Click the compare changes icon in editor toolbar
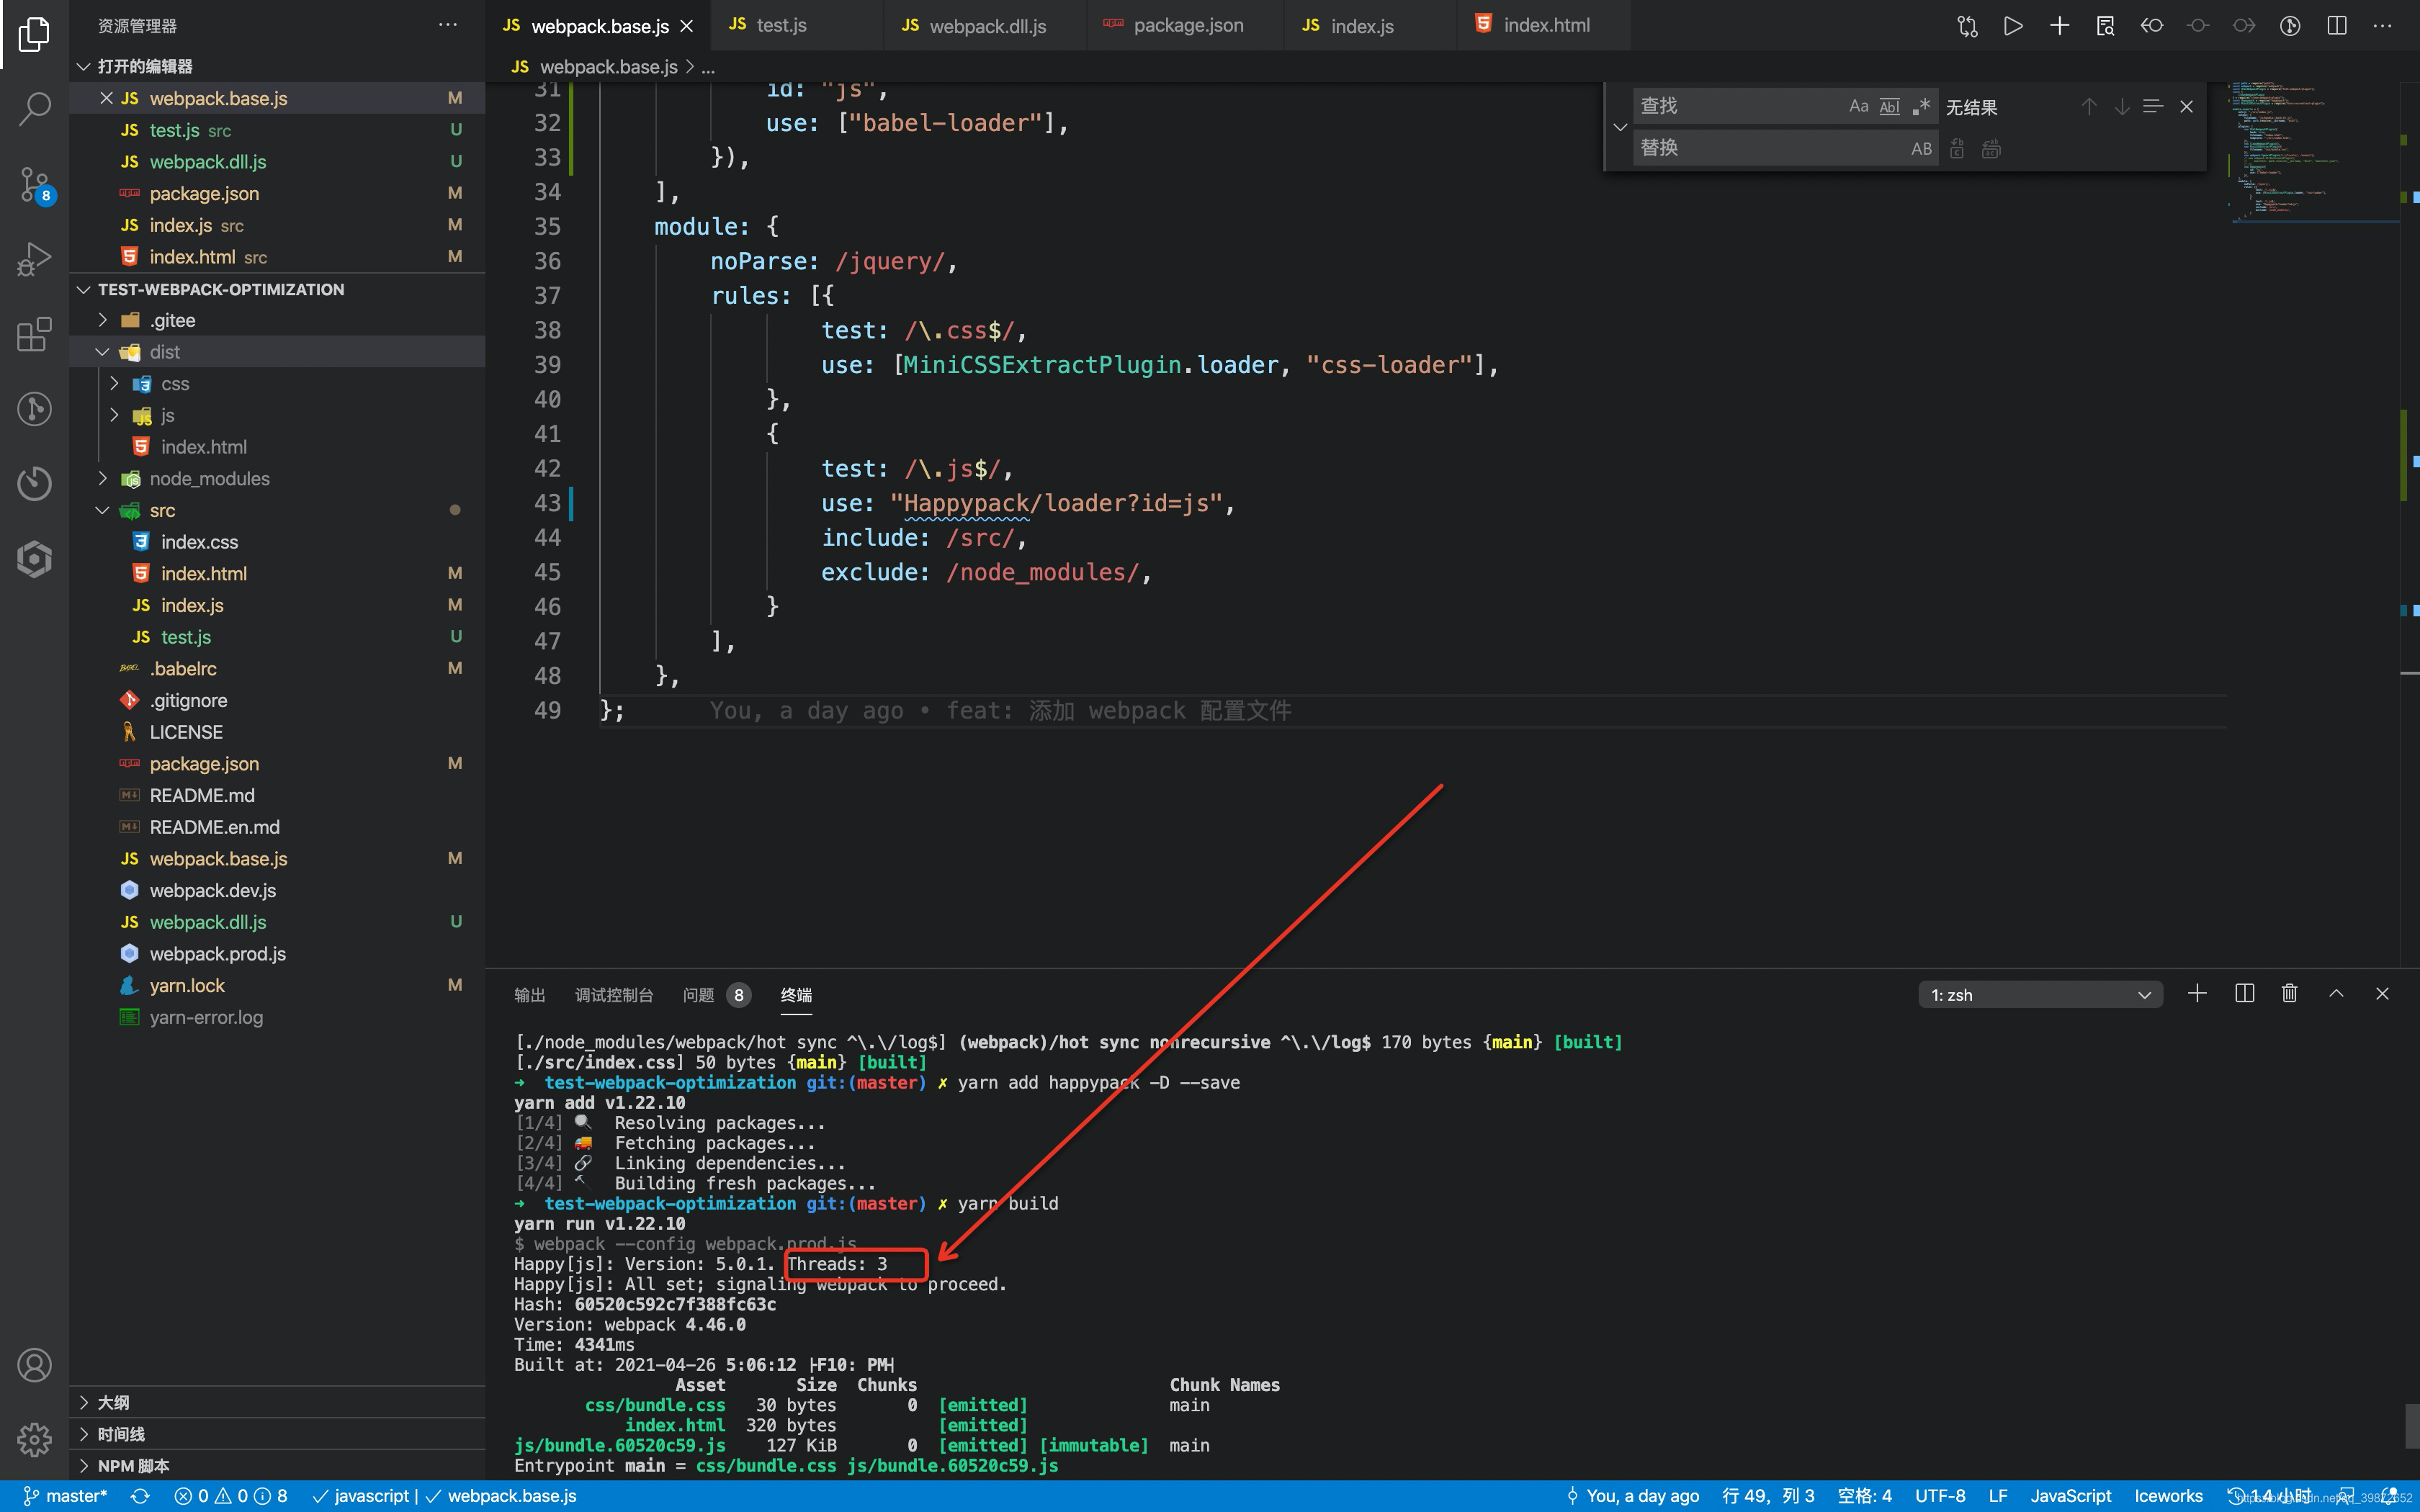The height and width of the screenshot is (1512, 2420). 1966,26
